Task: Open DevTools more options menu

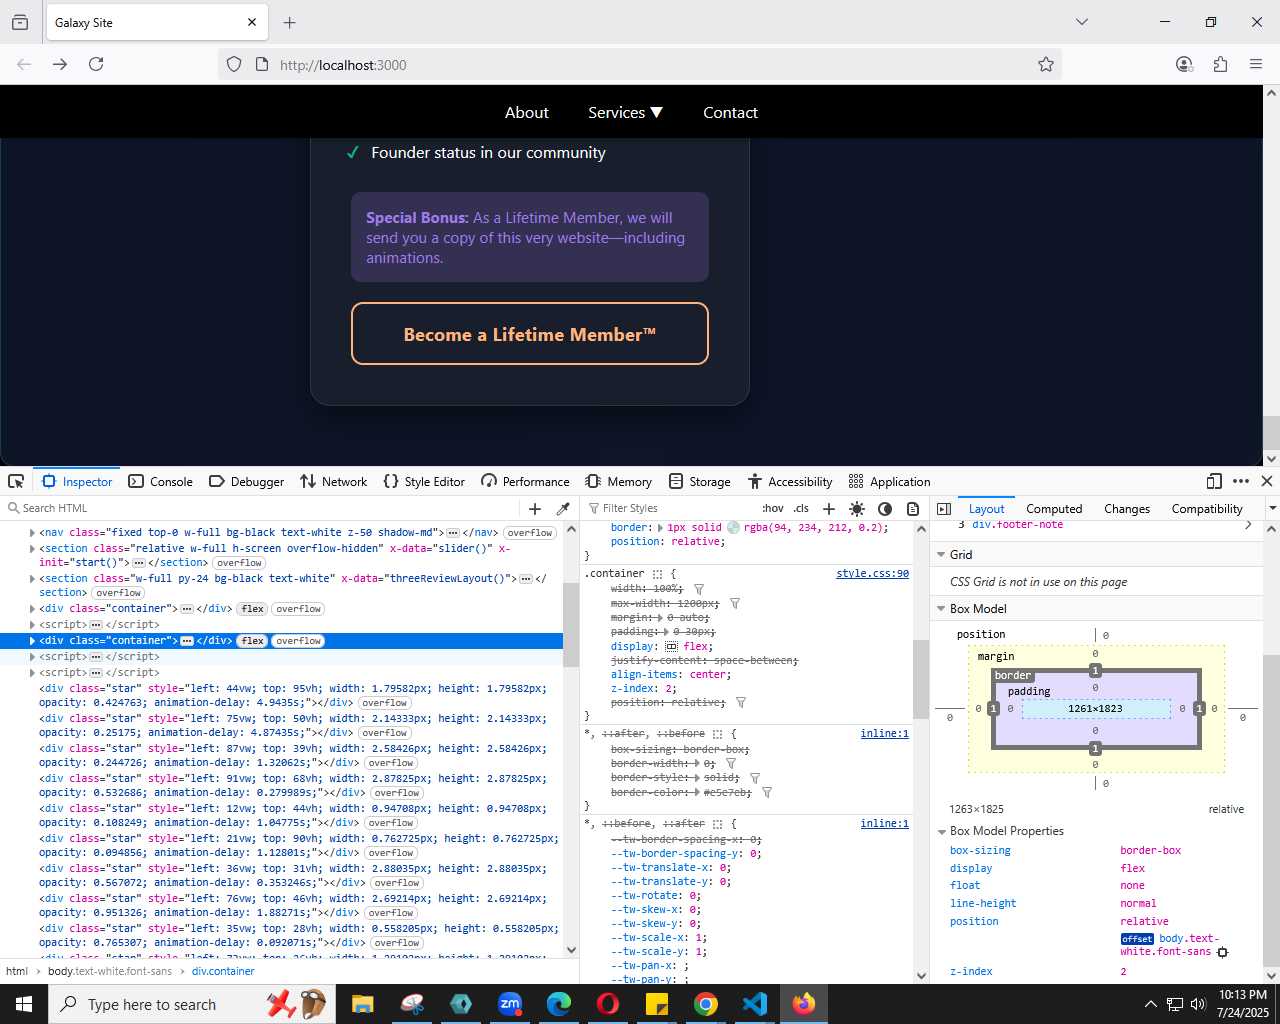Action: [1241, 481]
